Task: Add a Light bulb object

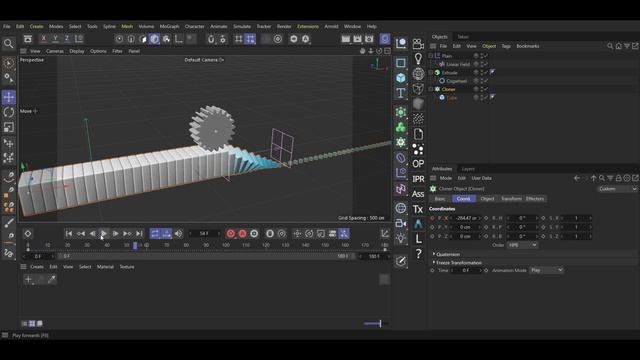Action: click(x=418, y=58)
